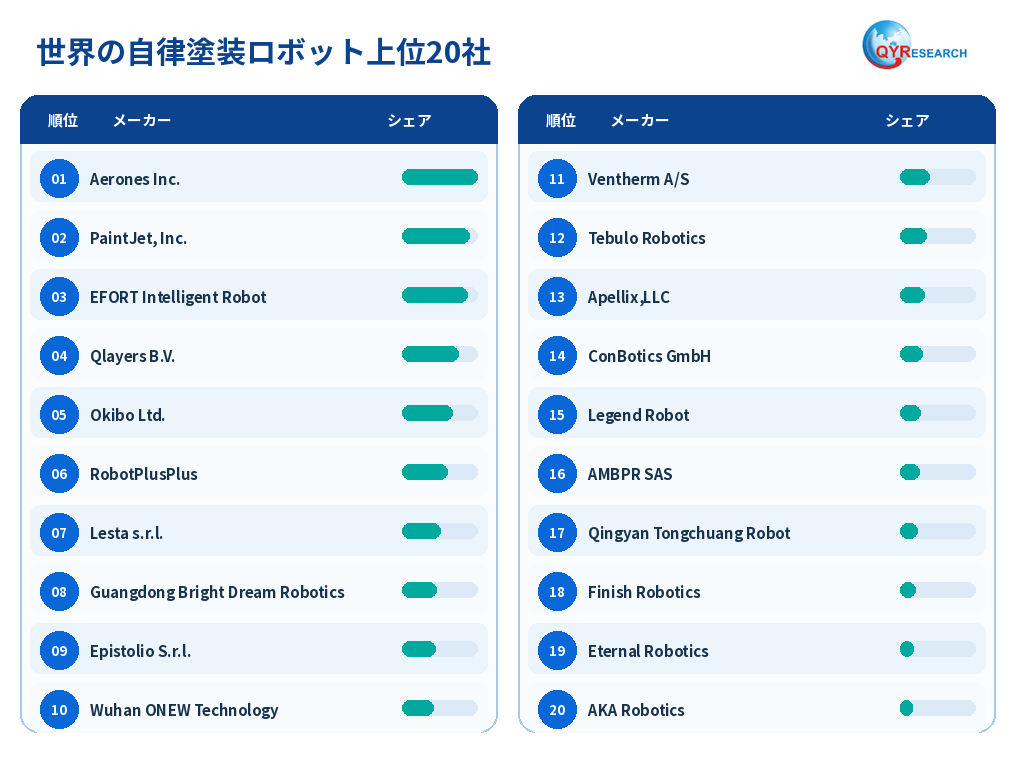Select Qingyan Tongchuang Robot name
Screen dimensions: 1015x761
tap(689, 533)
